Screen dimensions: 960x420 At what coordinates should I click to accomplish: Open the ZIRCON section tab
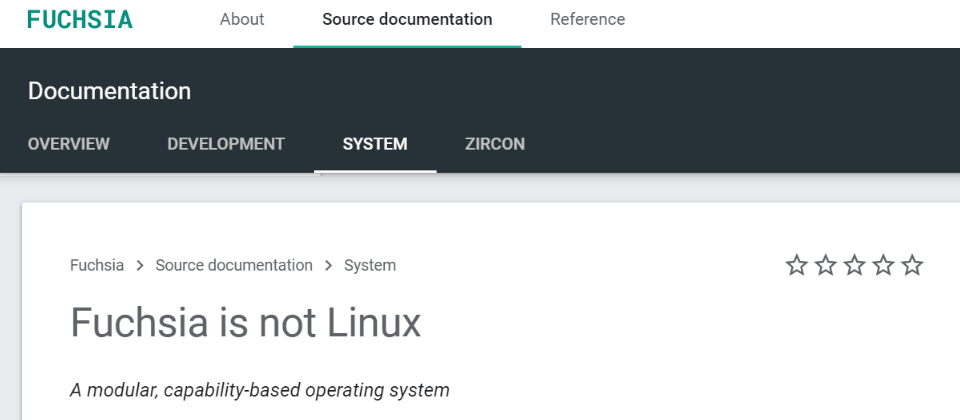tap(495, 144)
